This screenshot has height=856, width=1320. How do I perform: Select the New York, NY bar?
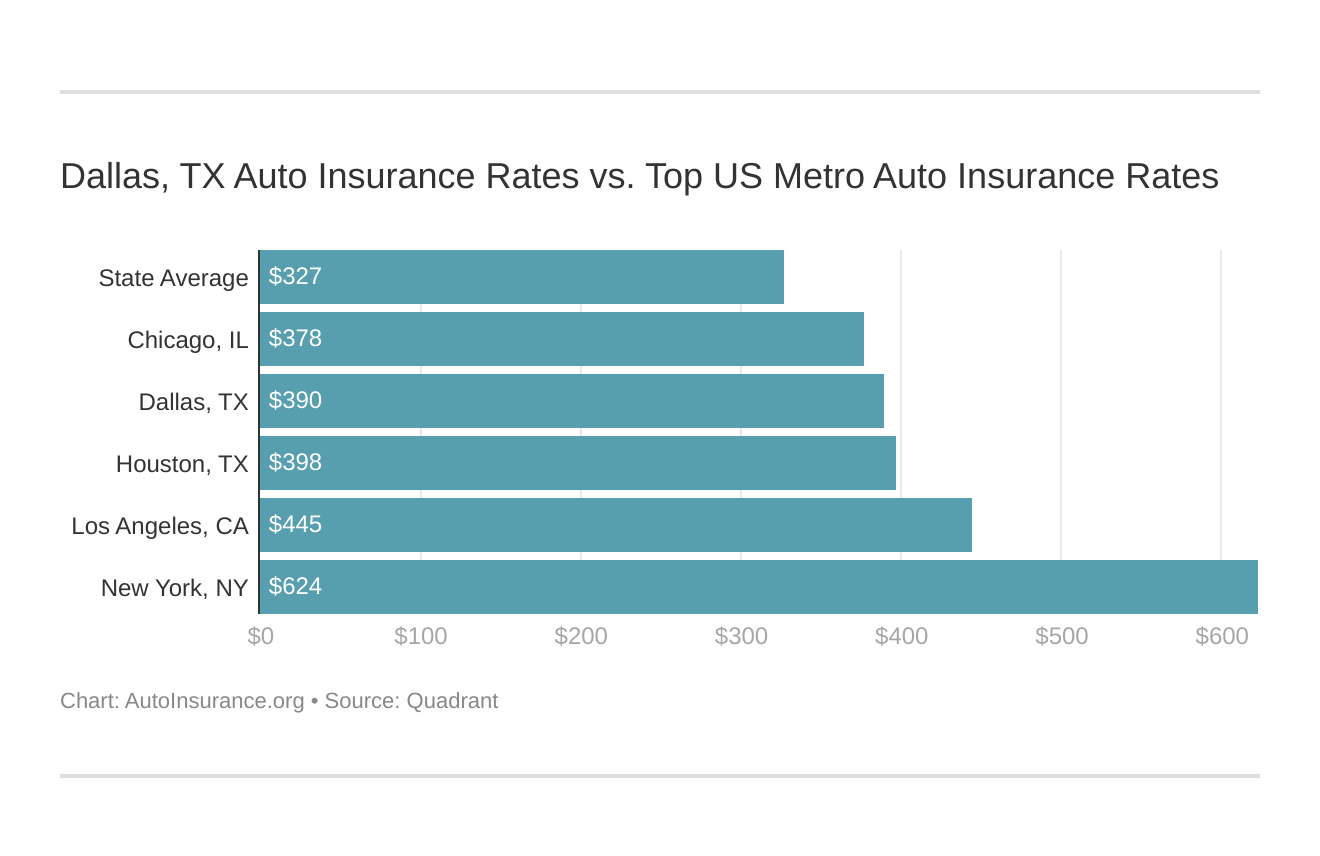pos(758,587)
